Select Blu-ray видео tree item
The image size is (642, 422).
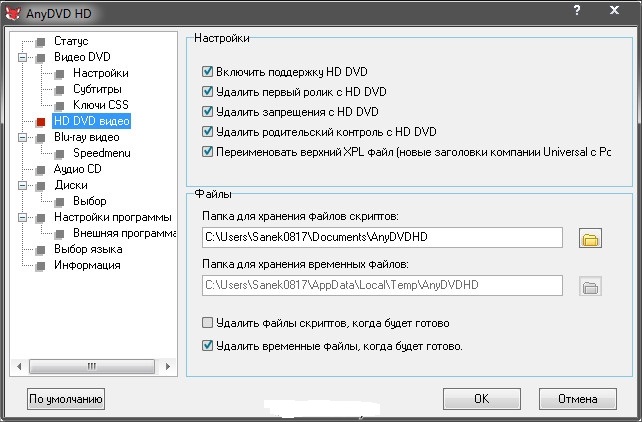(86, 137)
